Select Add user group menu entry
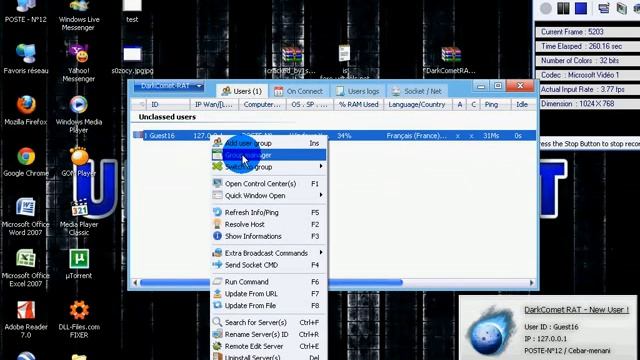This screenshot has height=360, width=640. [269, 143]
